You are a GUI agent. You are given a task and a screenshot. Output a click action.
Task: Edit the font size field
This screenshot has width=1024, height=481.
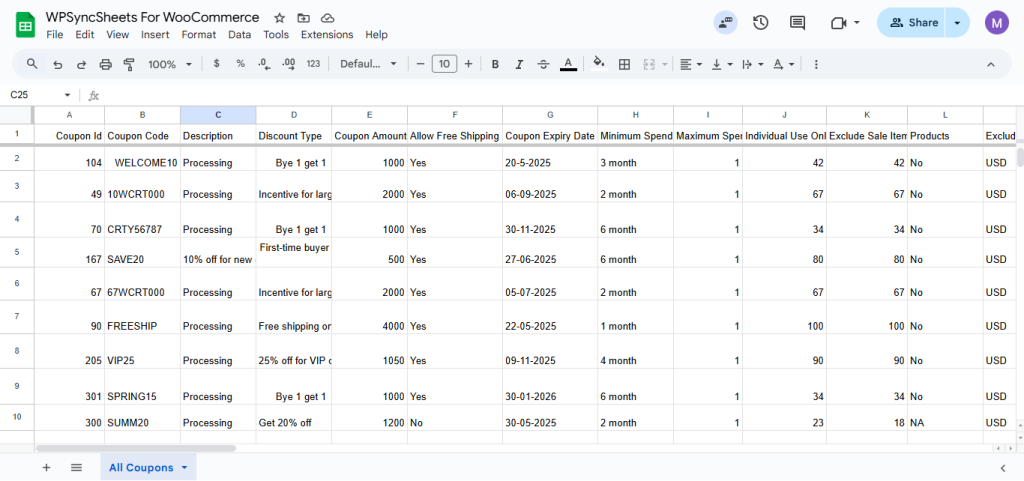pyautogui.click(x=445, y=64)
